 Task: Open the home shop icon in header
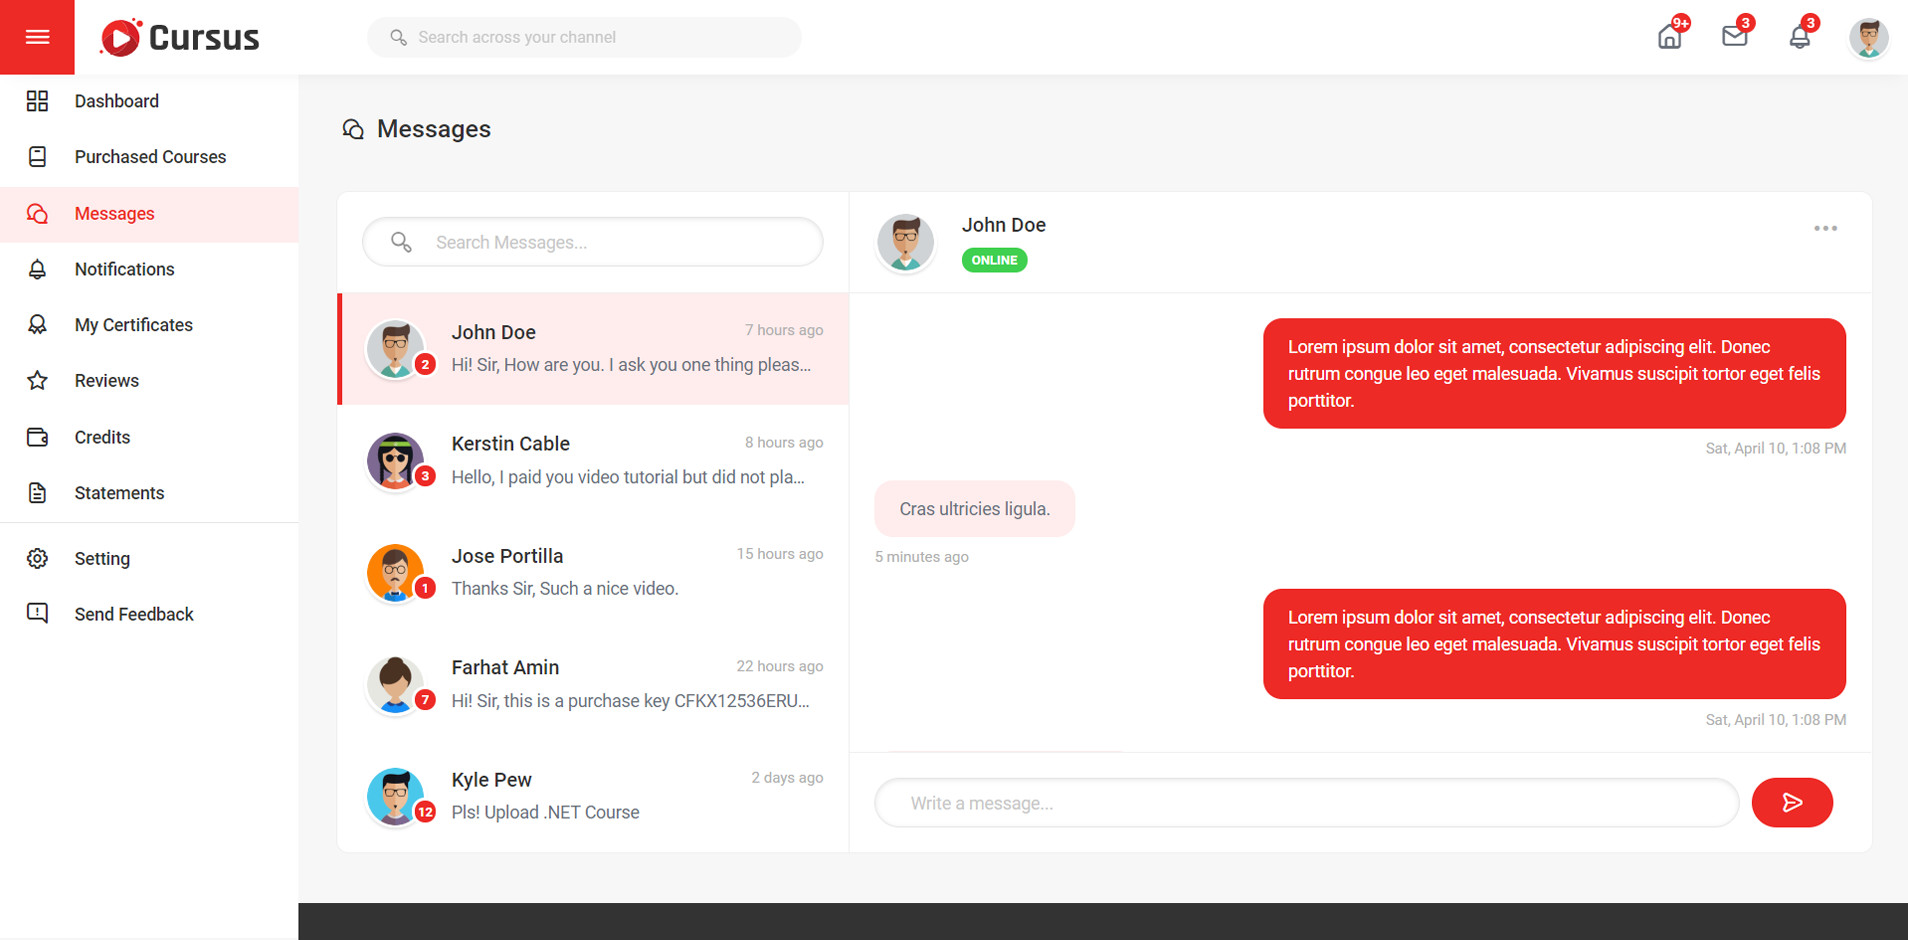1669,38
